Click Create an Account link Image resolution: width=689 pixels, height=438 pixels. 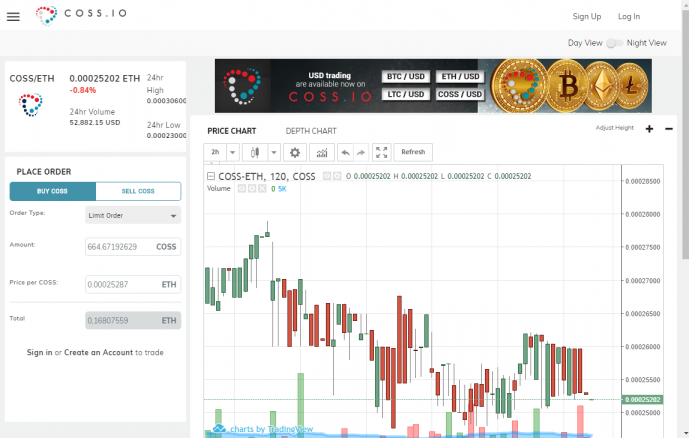click(98, 352)
